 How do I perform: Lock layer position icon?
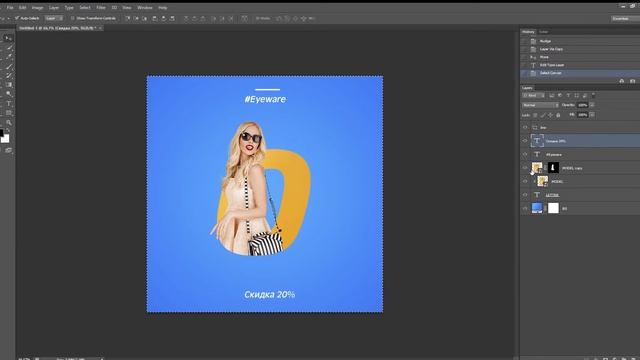pos(551,115)
